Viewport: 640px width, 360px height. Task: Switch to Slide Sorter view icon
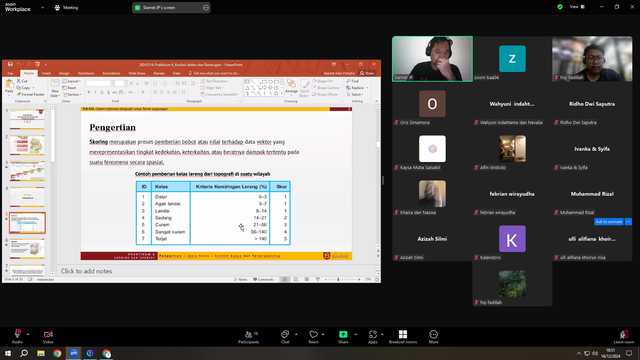point(296,280)
